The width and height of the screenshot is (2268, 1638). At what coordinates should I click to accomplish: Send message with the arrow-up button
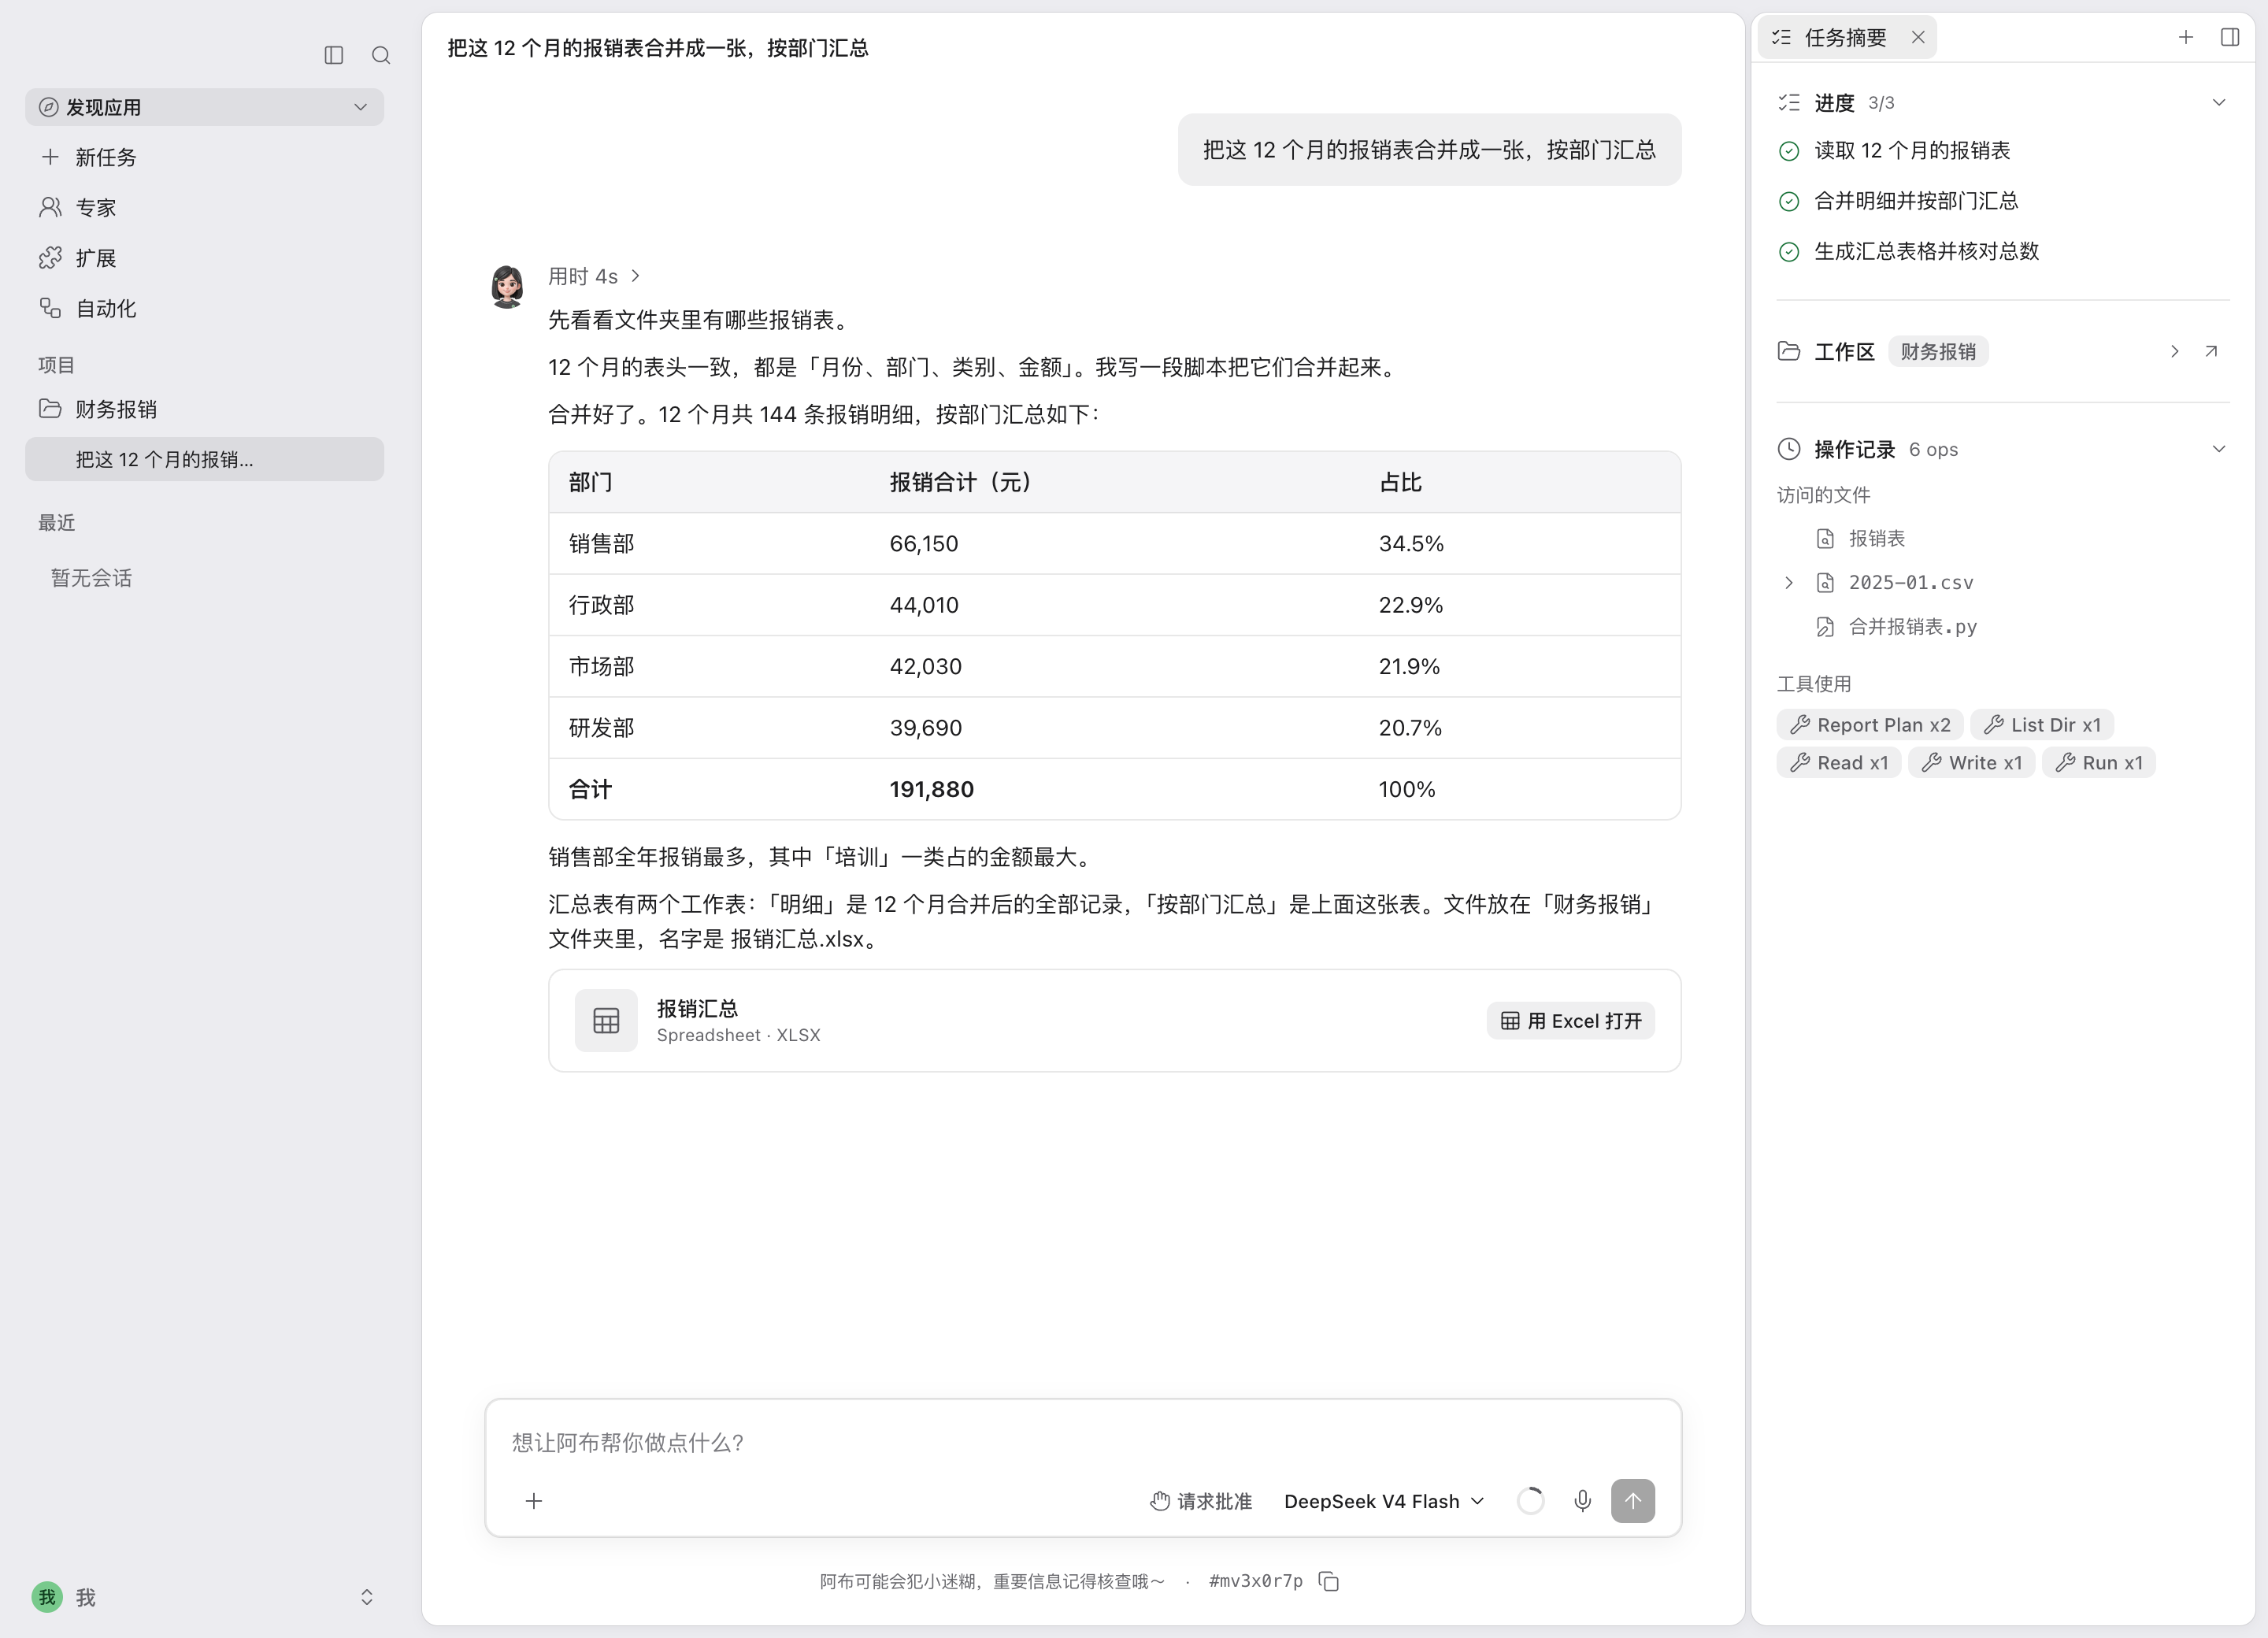point(1632,1501)
